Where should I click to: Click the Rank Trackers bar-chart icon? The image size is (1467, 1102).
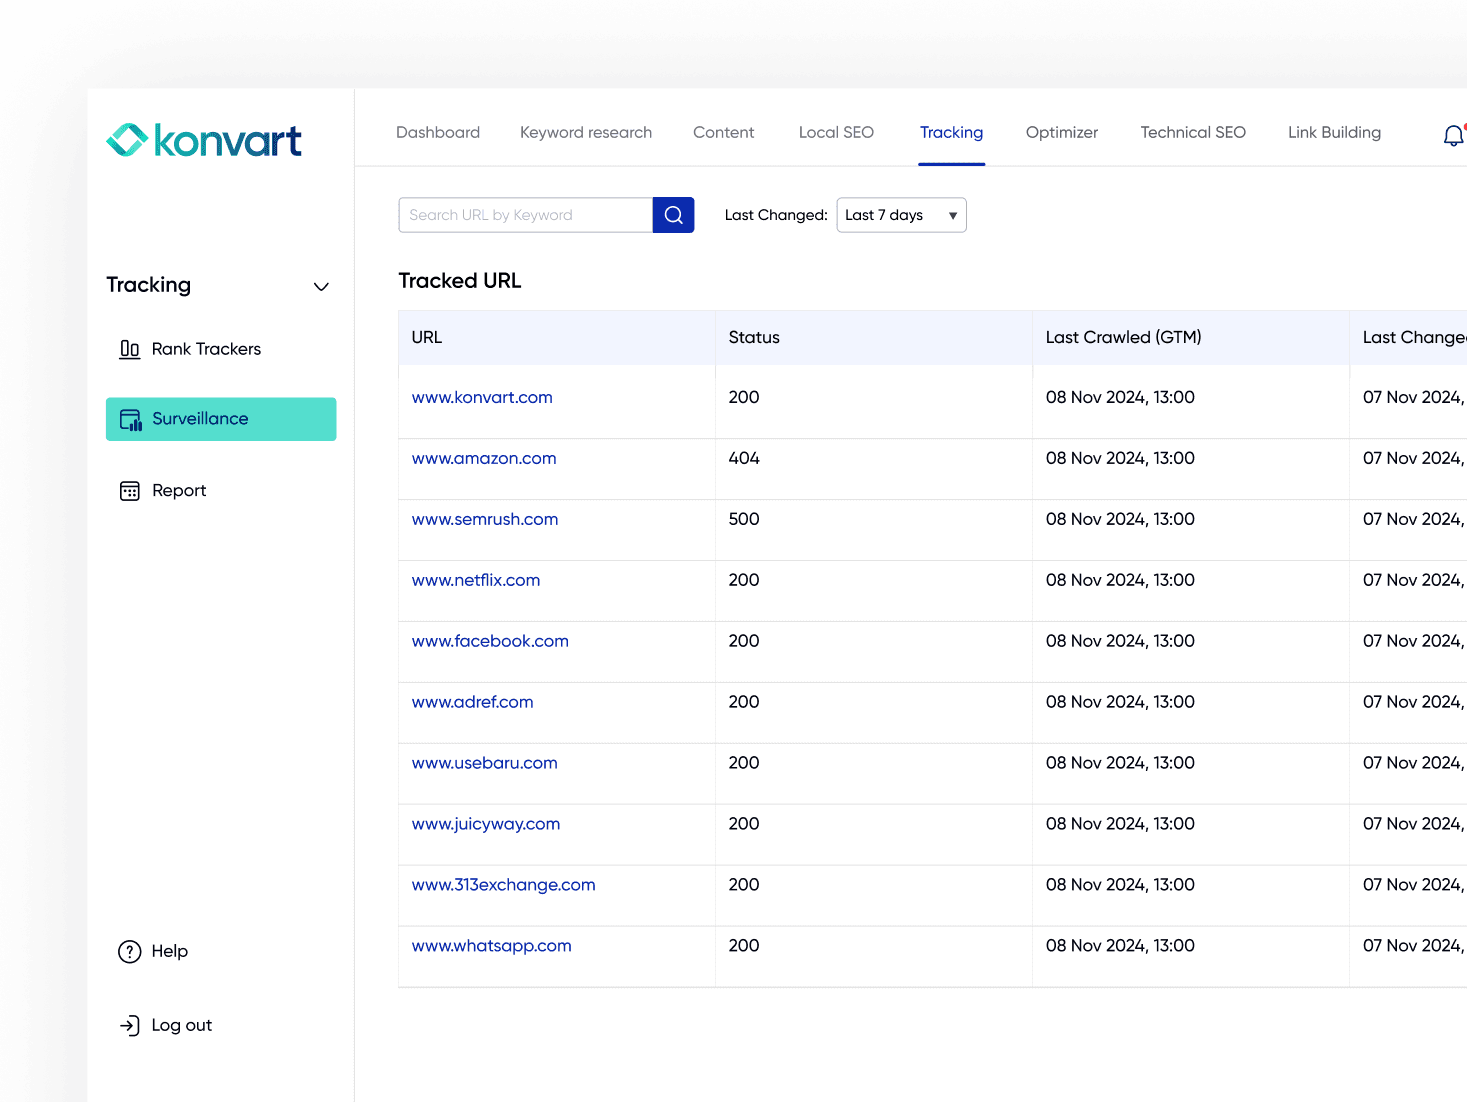(x=130, y=349)
